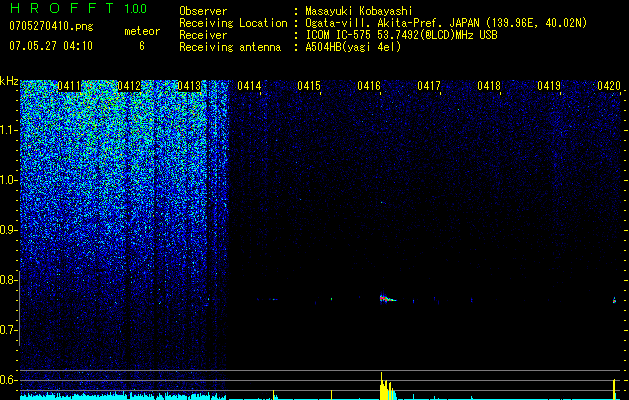Click the 0415 time marker
Screen dimensions: 629x400
point(309,86)
